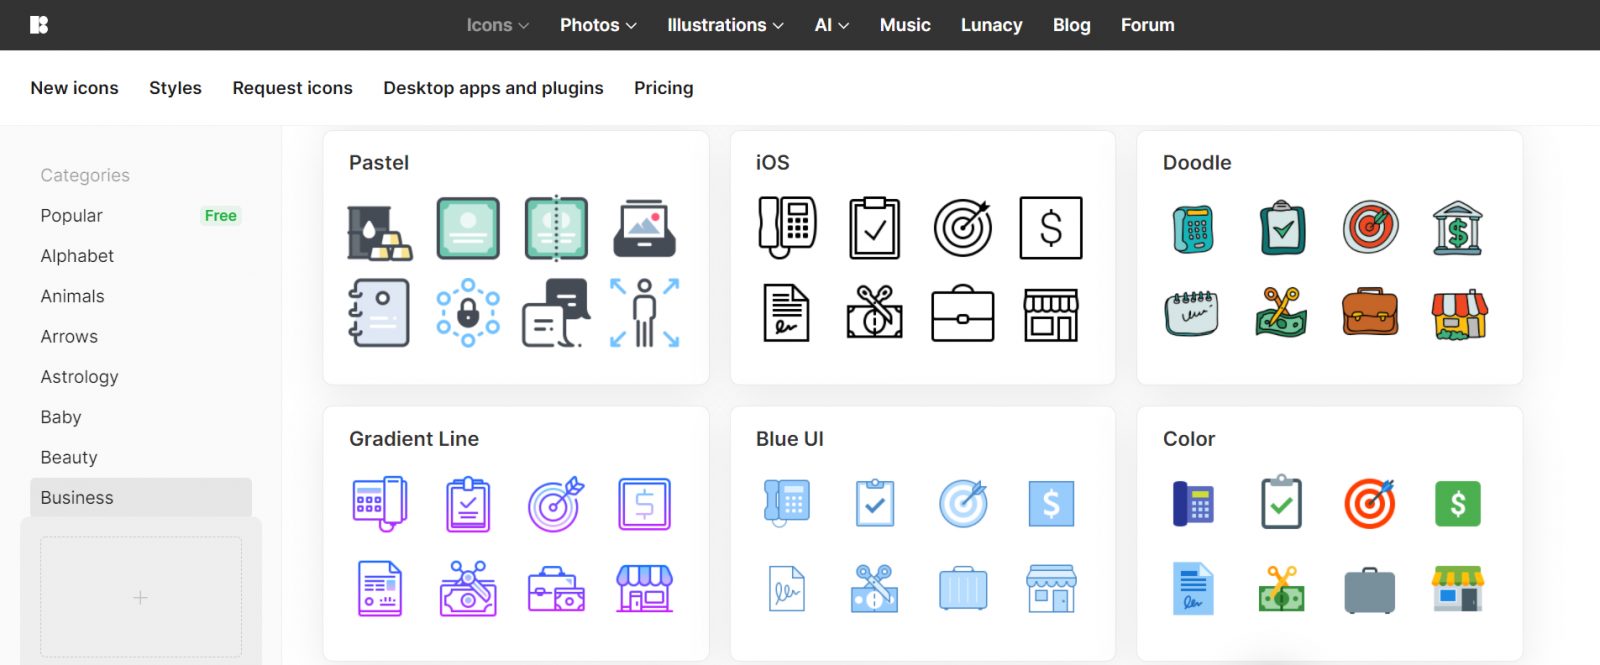Open the Pastel style heading
Viewport: 1600px width, 665px height.
(379, 163)
